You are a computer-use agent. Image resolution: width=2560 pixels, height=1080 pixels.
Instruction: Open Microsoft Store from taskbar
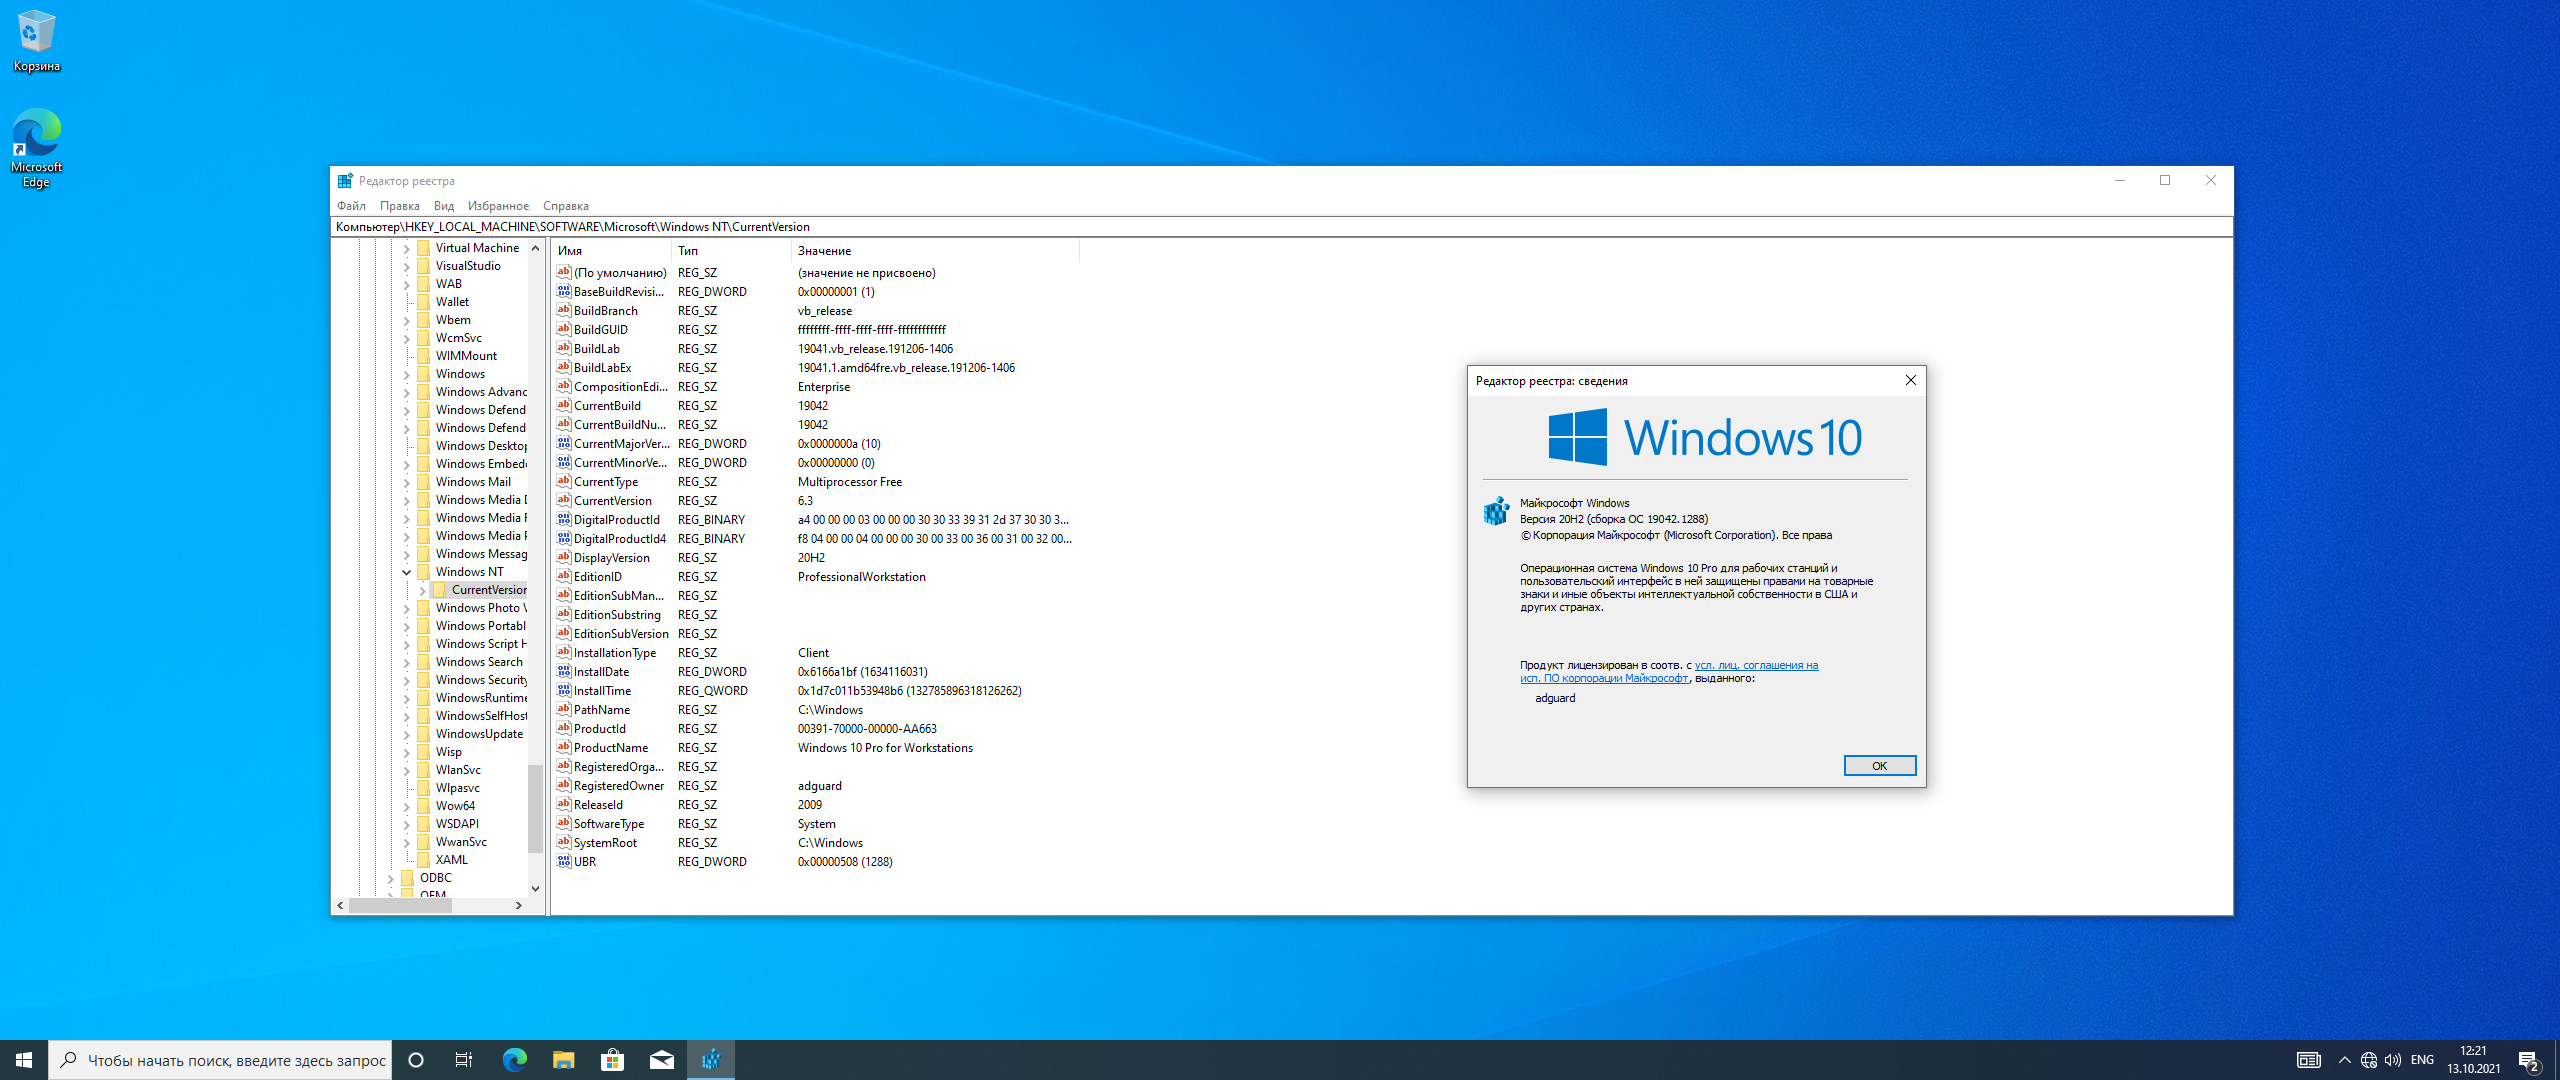(612, 1060)
